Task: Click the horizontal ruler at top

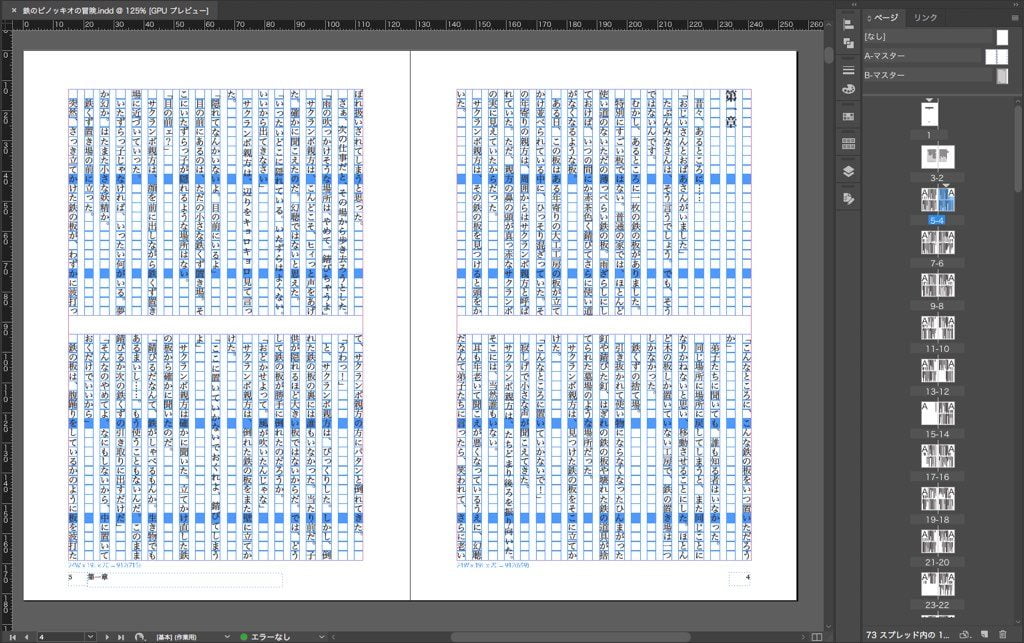Action: pos(418,24)
